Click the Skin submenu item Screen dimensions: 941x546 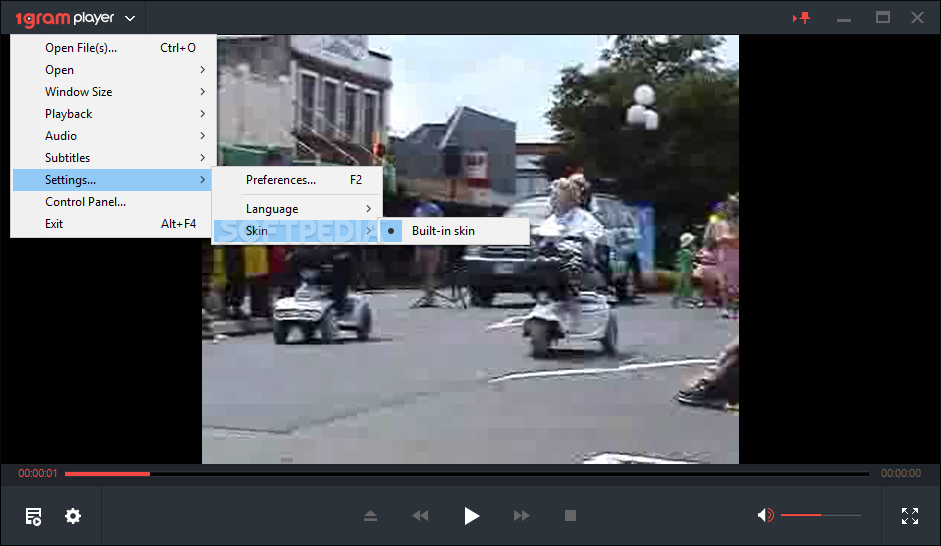coord(296,231)
